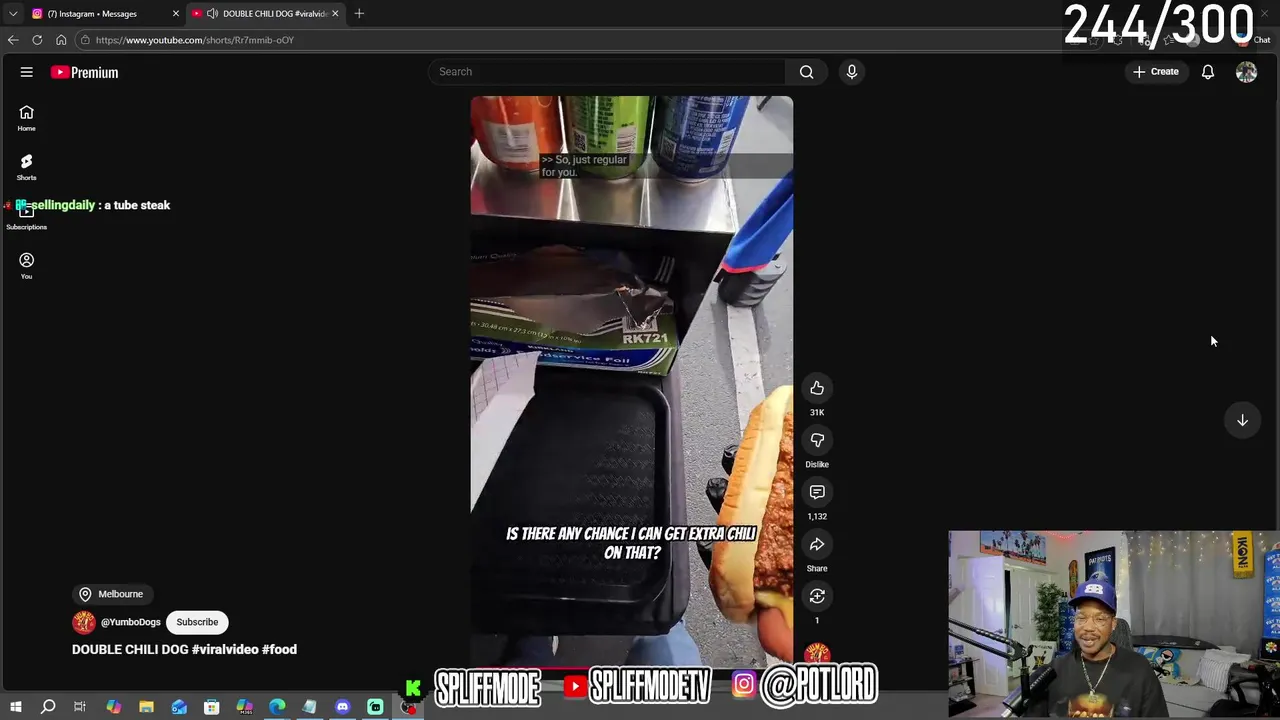Open the @YumboDogs channel name link
This screenshot has height=720, width=1280.
pyautogui.click(x=131, y=622)
